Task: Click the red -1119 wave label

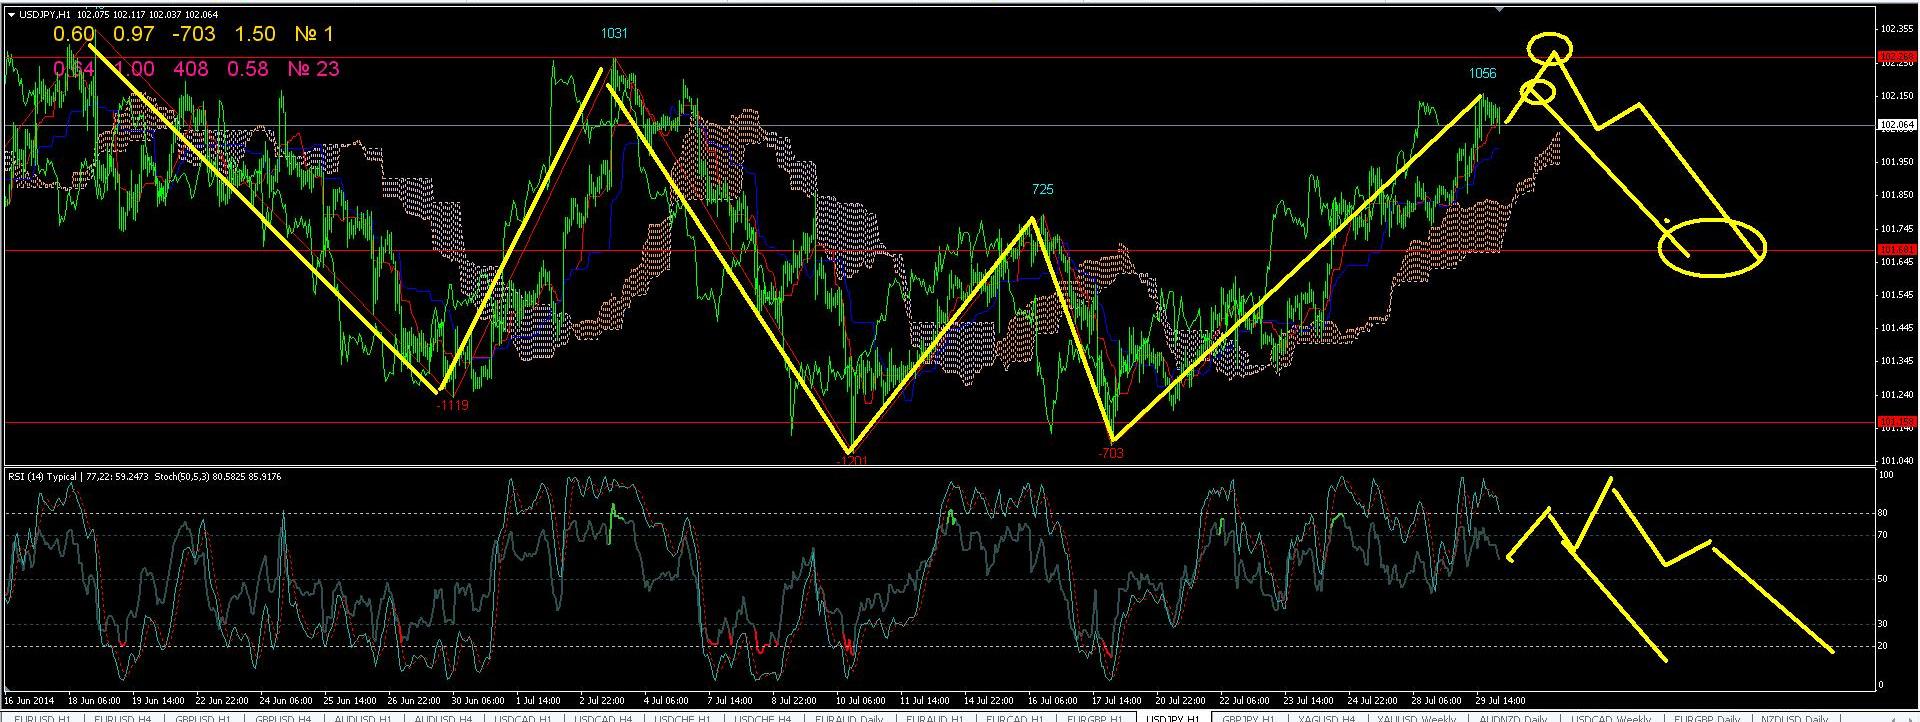Action: click(452, 405)
